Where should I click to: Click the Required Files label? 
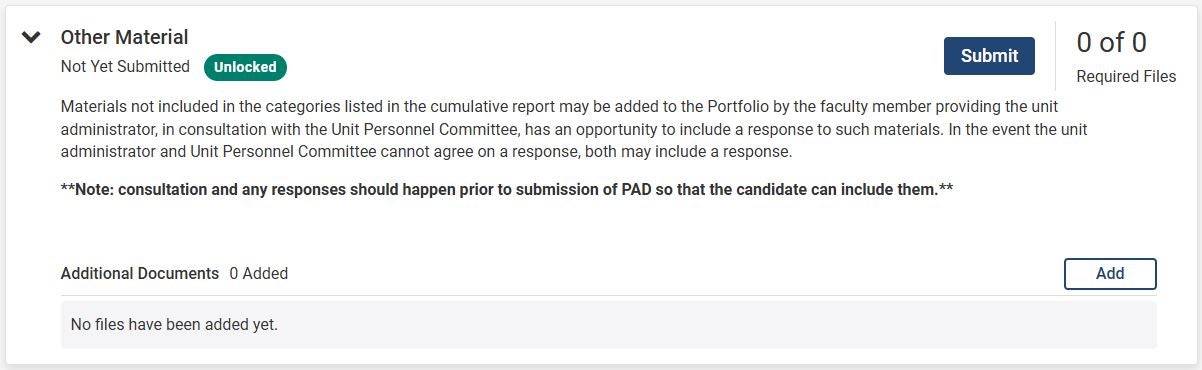(1126, 77)
